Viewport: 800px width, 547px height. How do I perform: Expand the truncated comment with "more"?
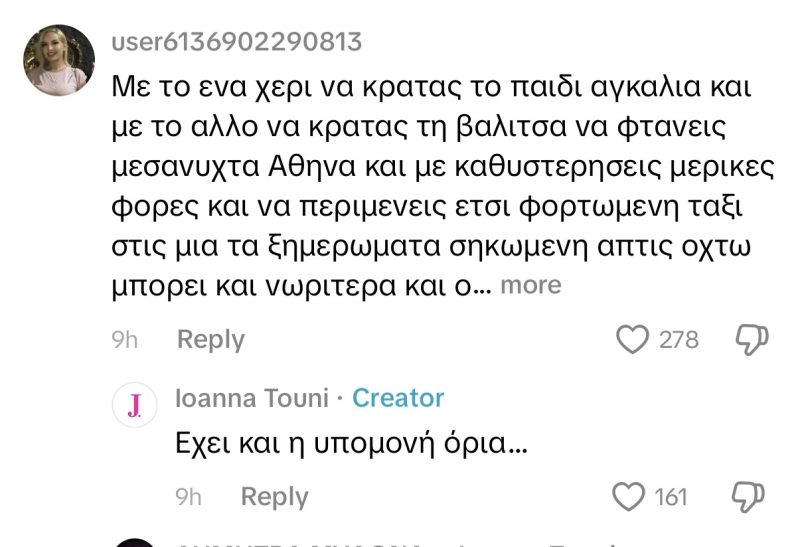530,285
